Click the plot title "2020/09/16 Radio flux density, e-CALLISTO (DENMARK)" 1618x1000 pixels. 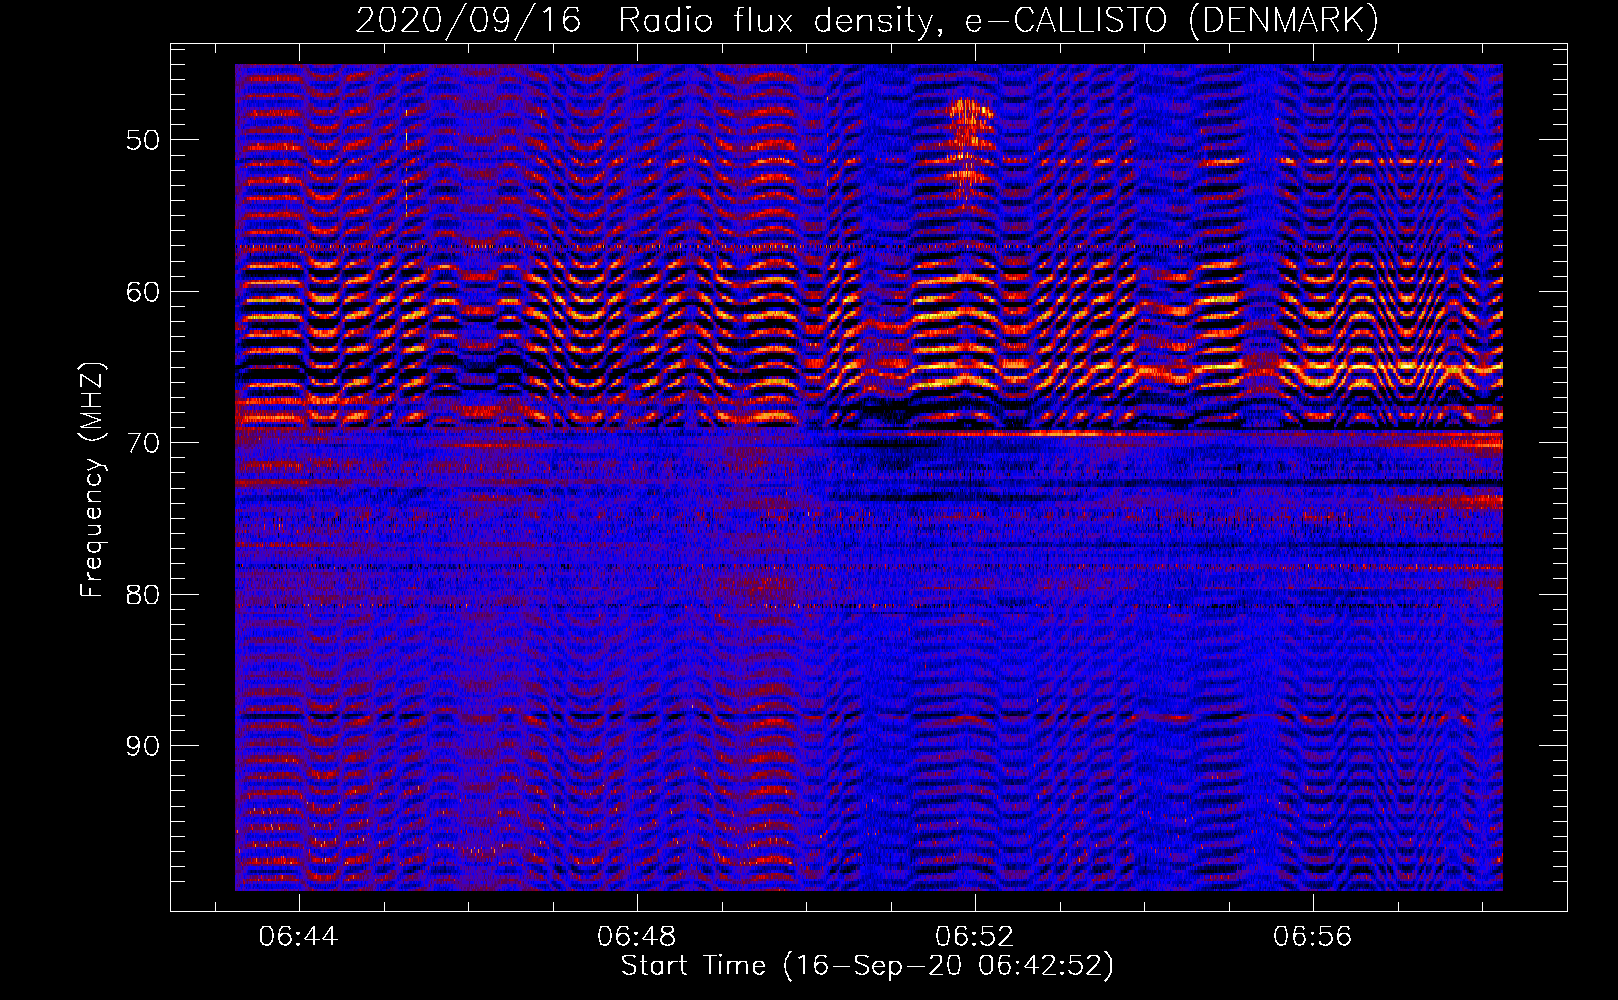click(867, 20)
